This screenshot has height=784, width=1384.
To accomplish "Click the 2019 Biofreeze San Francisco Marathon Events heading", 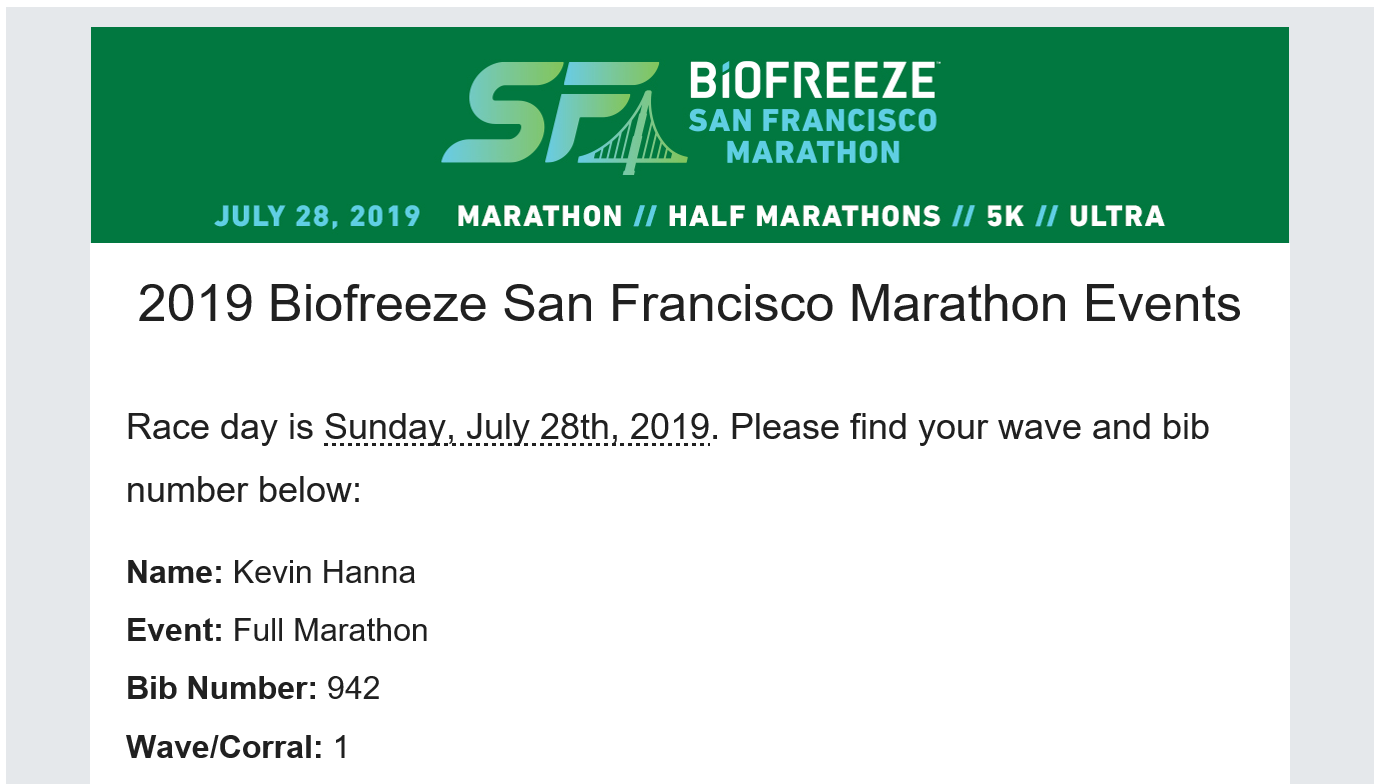I will tap(689, 304).
